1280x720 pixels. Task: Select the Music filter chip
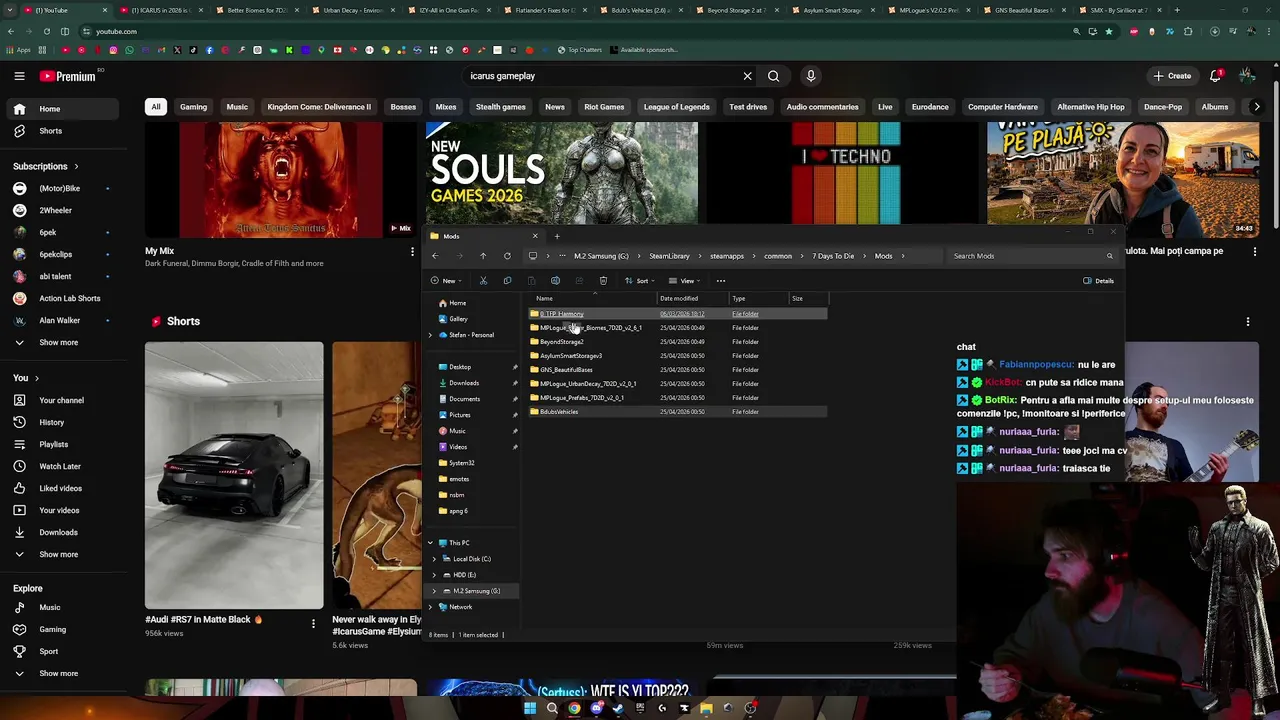(237, 107)
